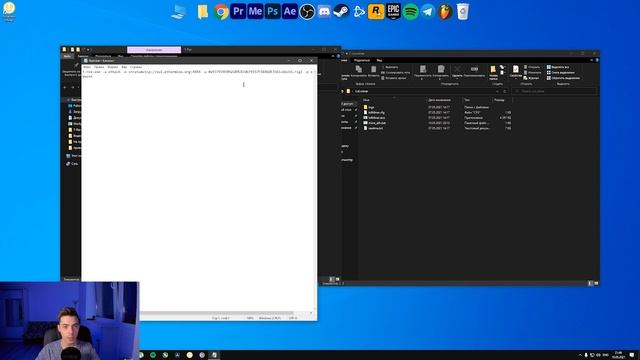This screenshot has width=640, height=360.
Task: Launch Google Chrome from the dock
Action: [x=221, y=12]
